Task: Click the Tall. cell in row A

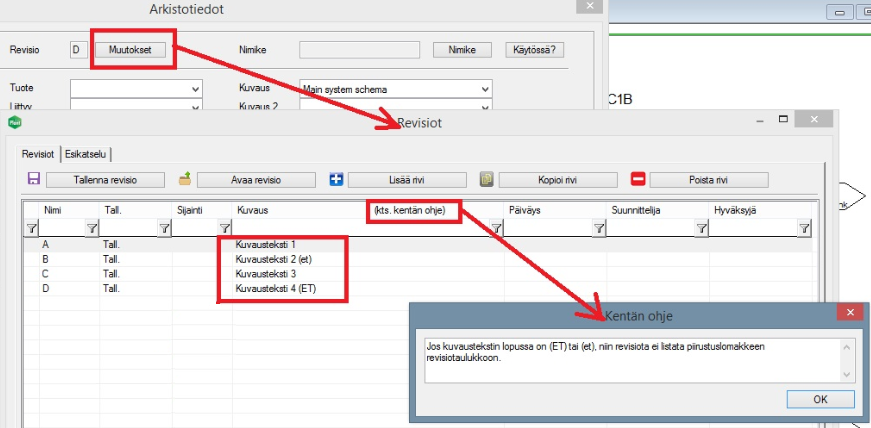Action: coord(136,245)
